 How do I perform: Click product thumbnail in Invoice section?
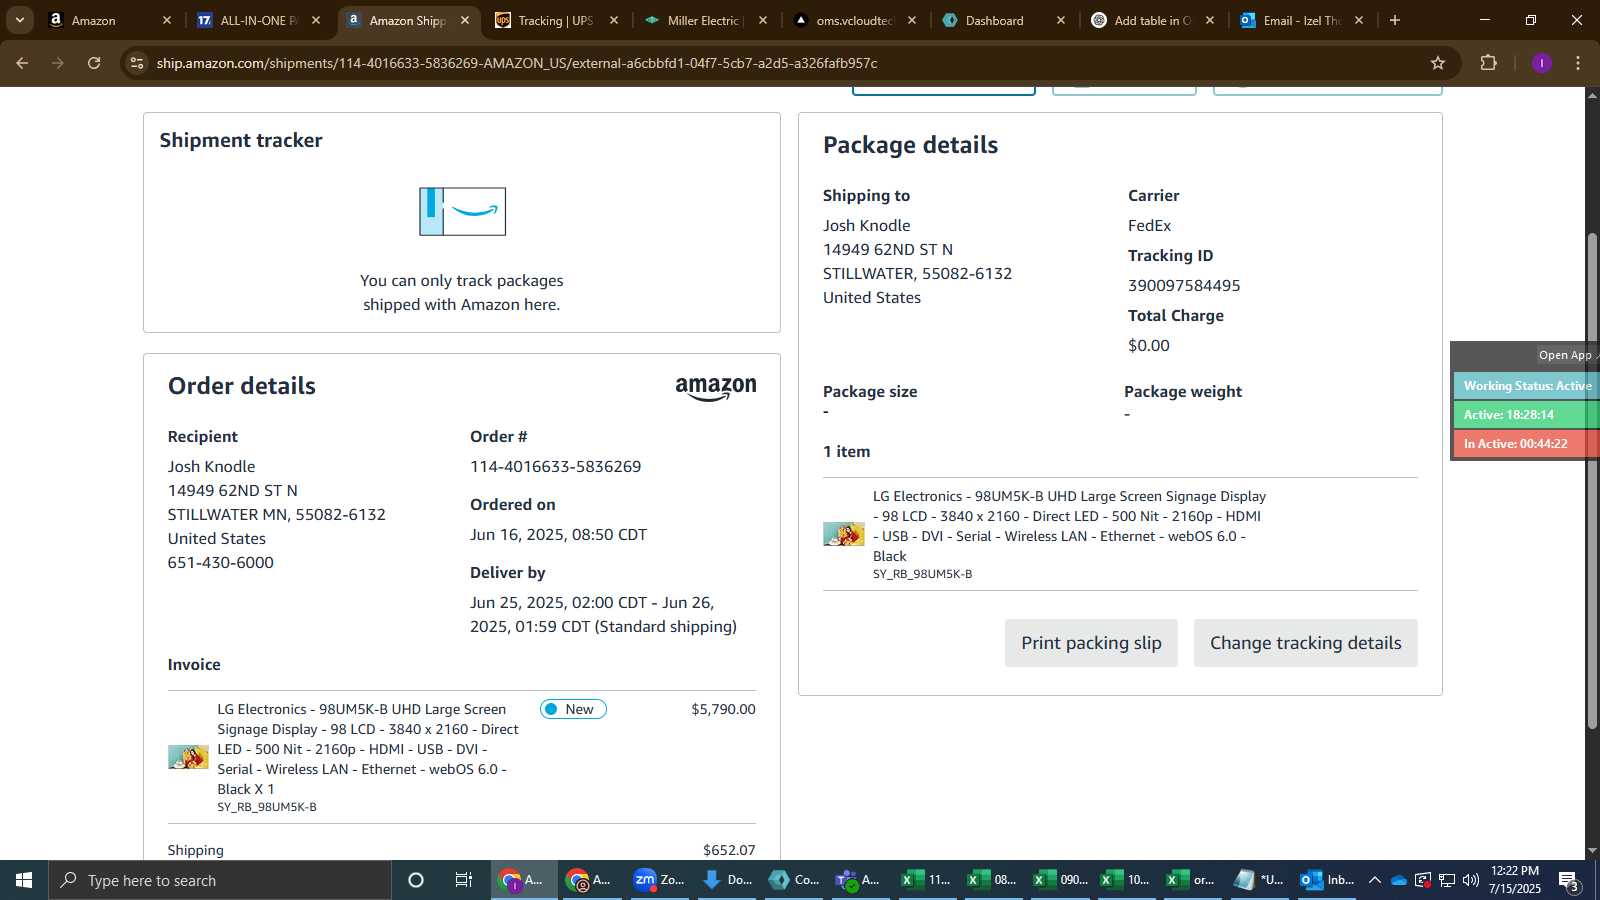tap(188, 757)
